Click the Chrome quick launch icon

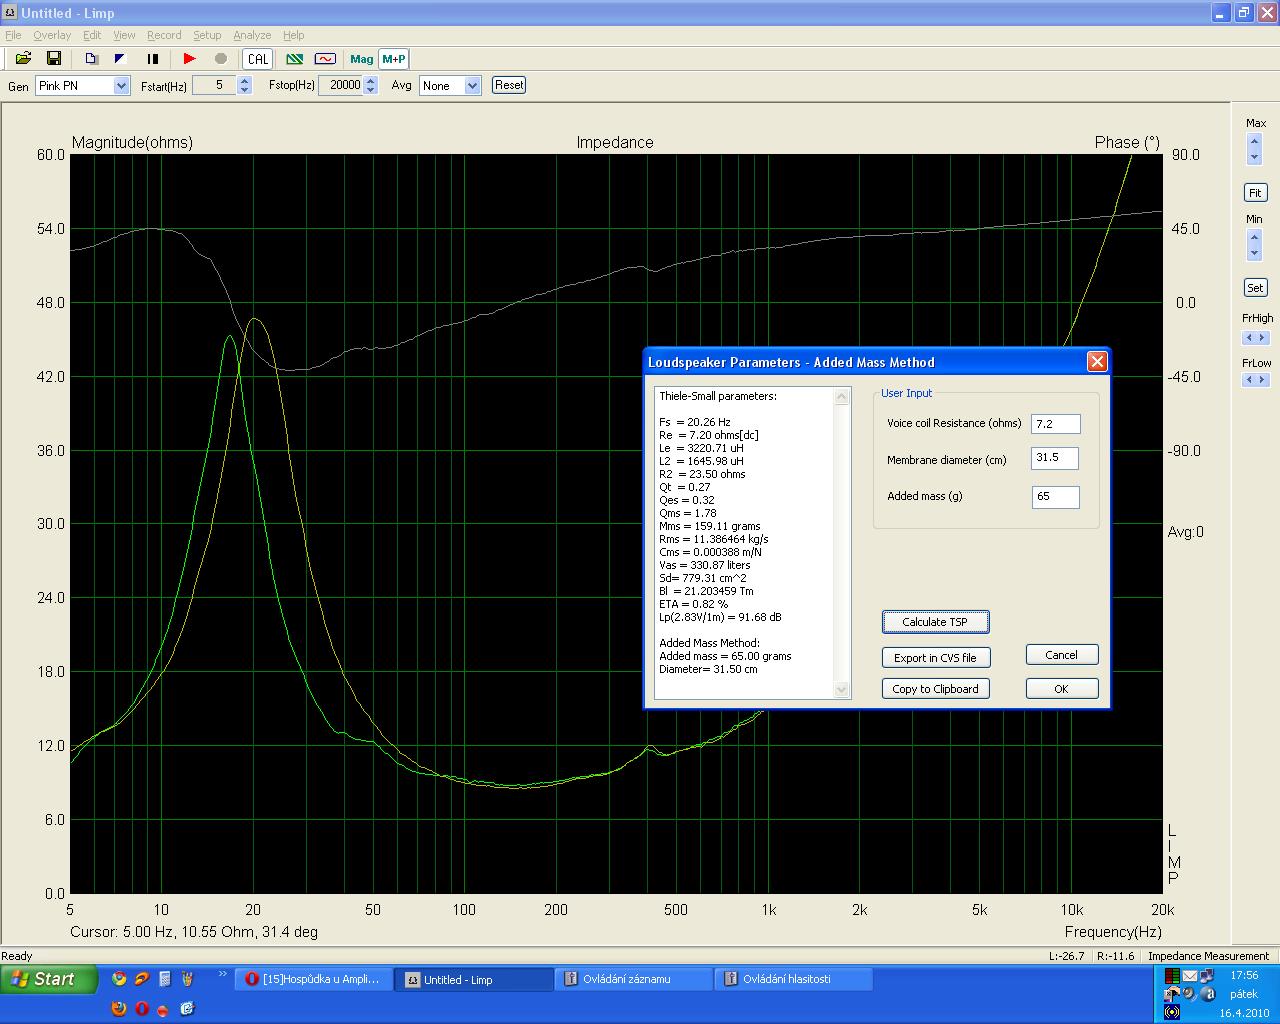pos(119,979)
